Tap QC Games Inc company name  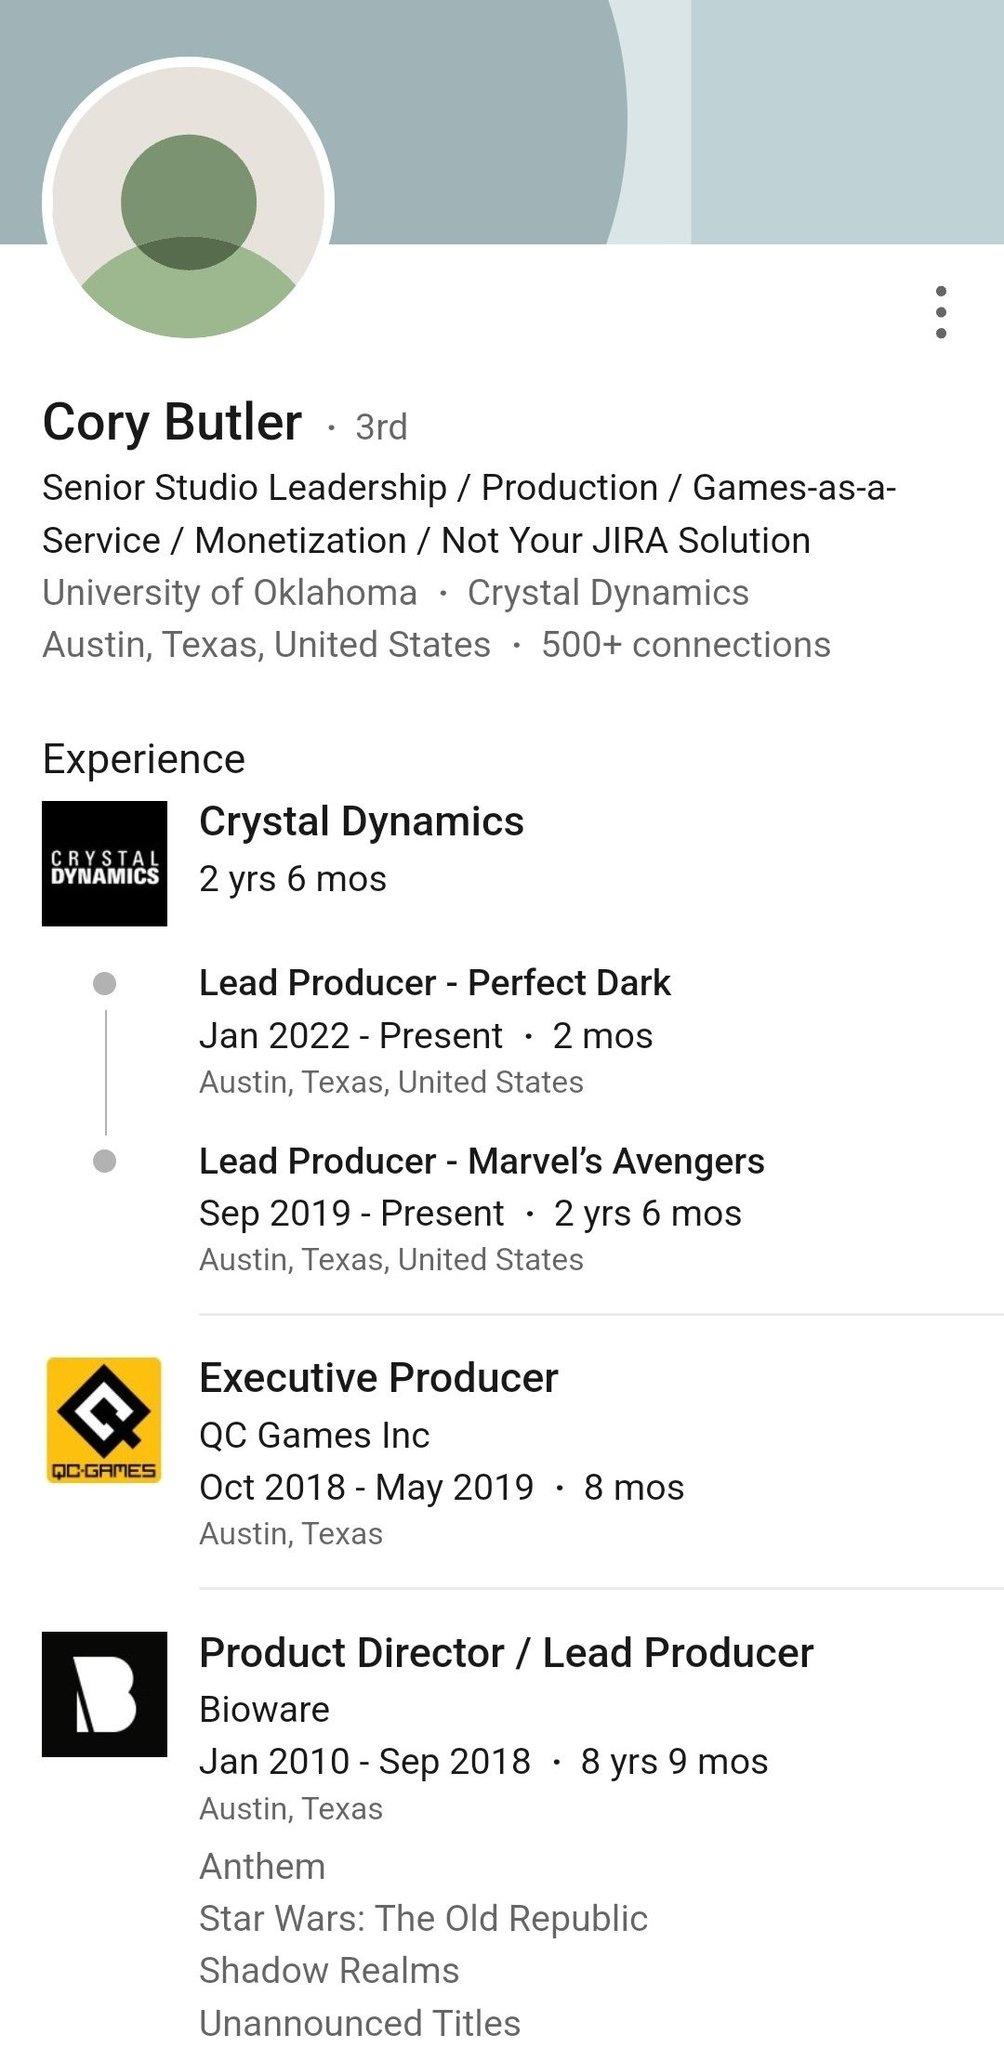(x=314, y=1435)
